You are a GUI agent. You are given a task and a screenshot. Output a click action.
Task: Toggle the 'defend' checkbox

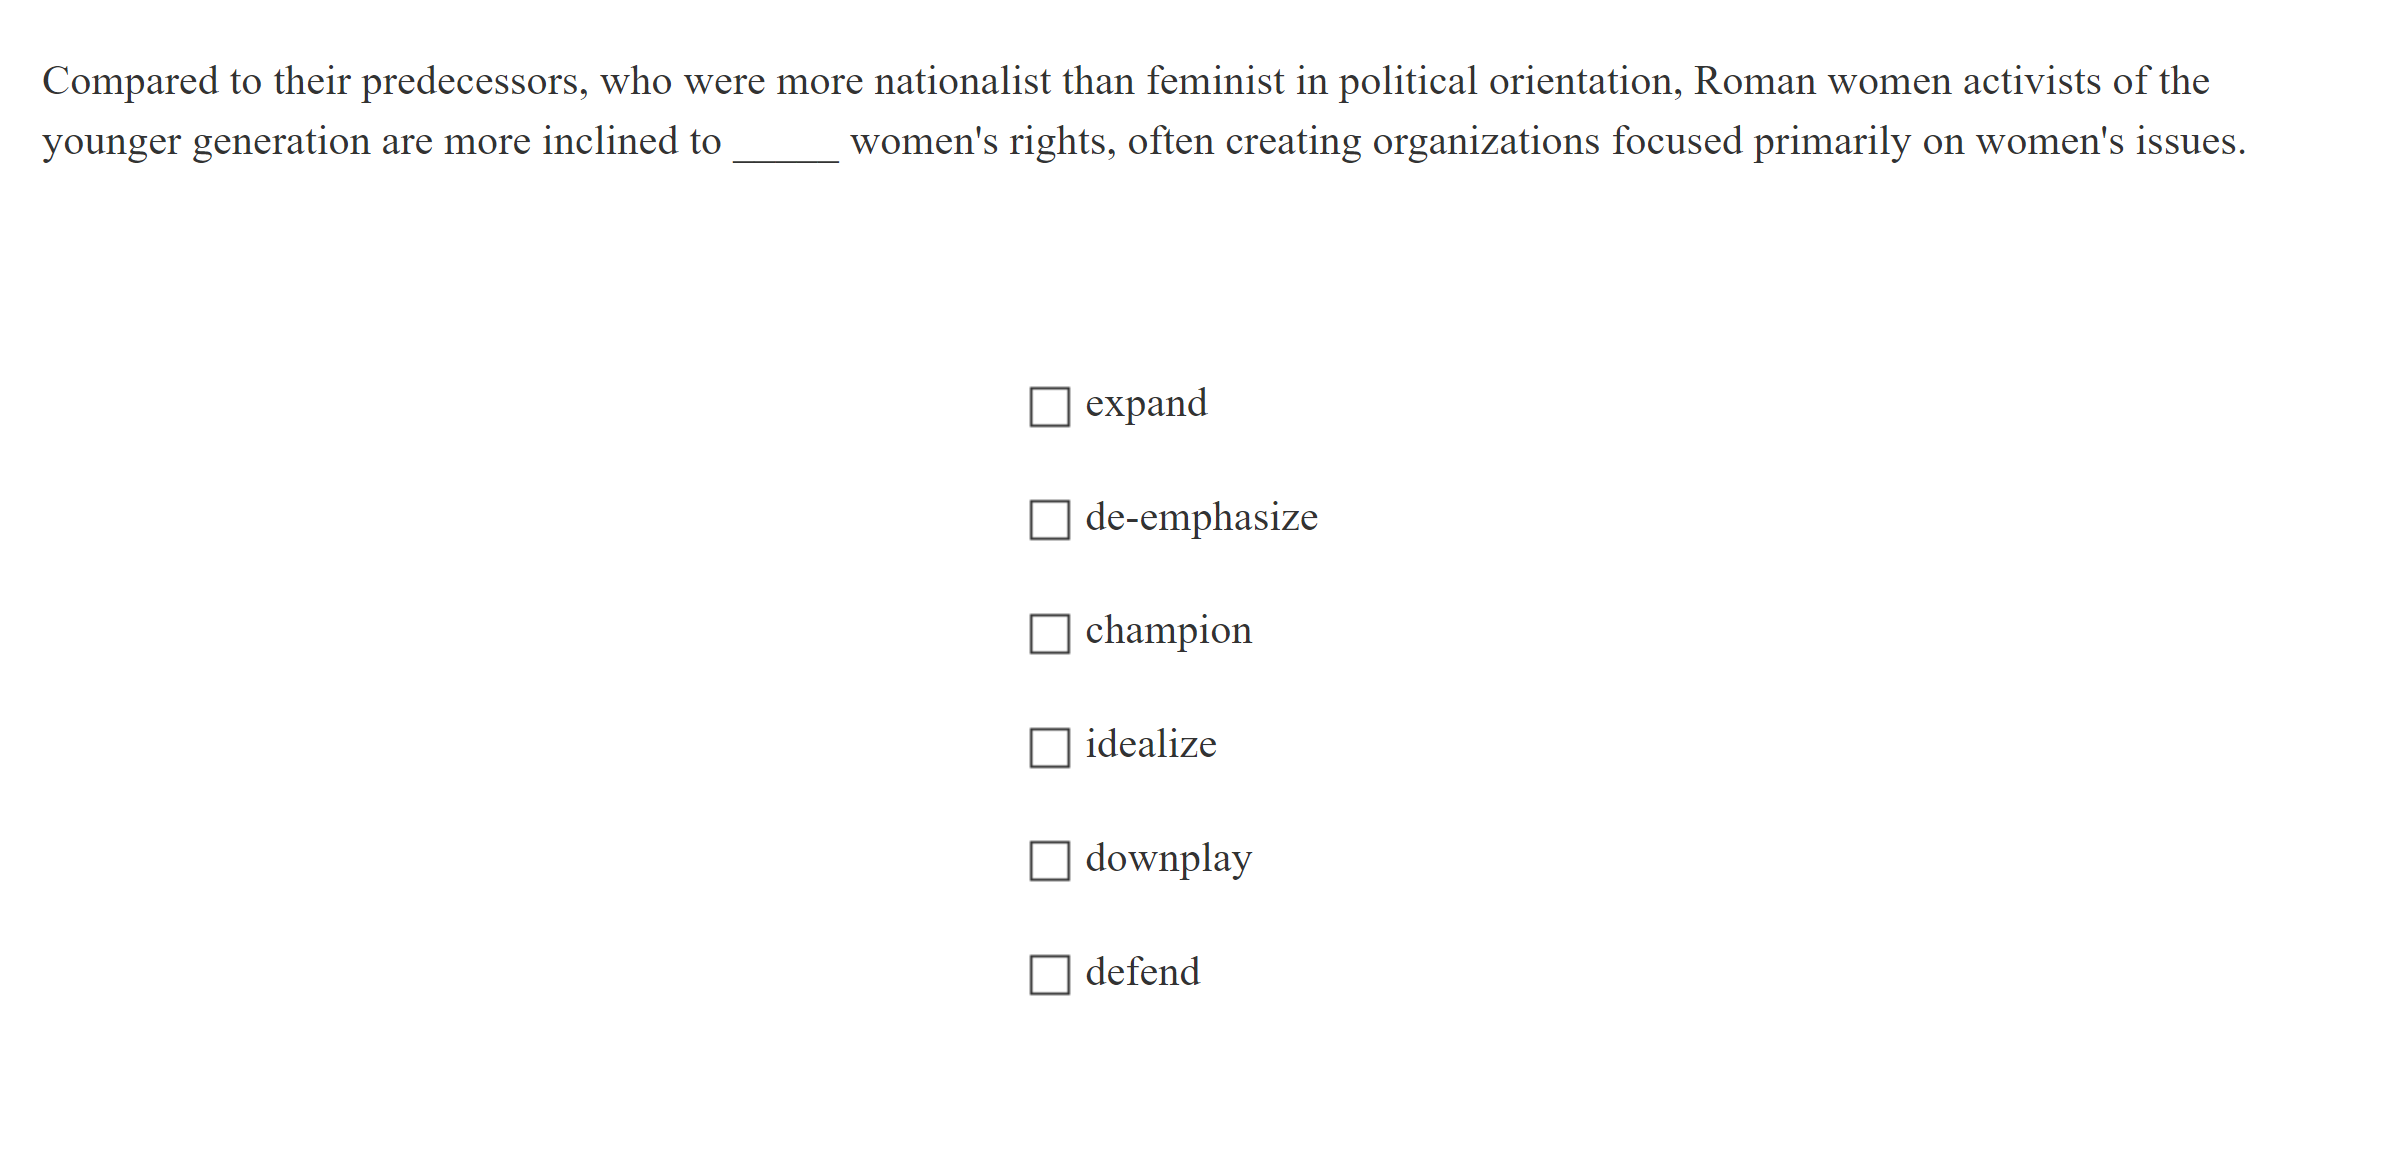(x=1049, y=974)
